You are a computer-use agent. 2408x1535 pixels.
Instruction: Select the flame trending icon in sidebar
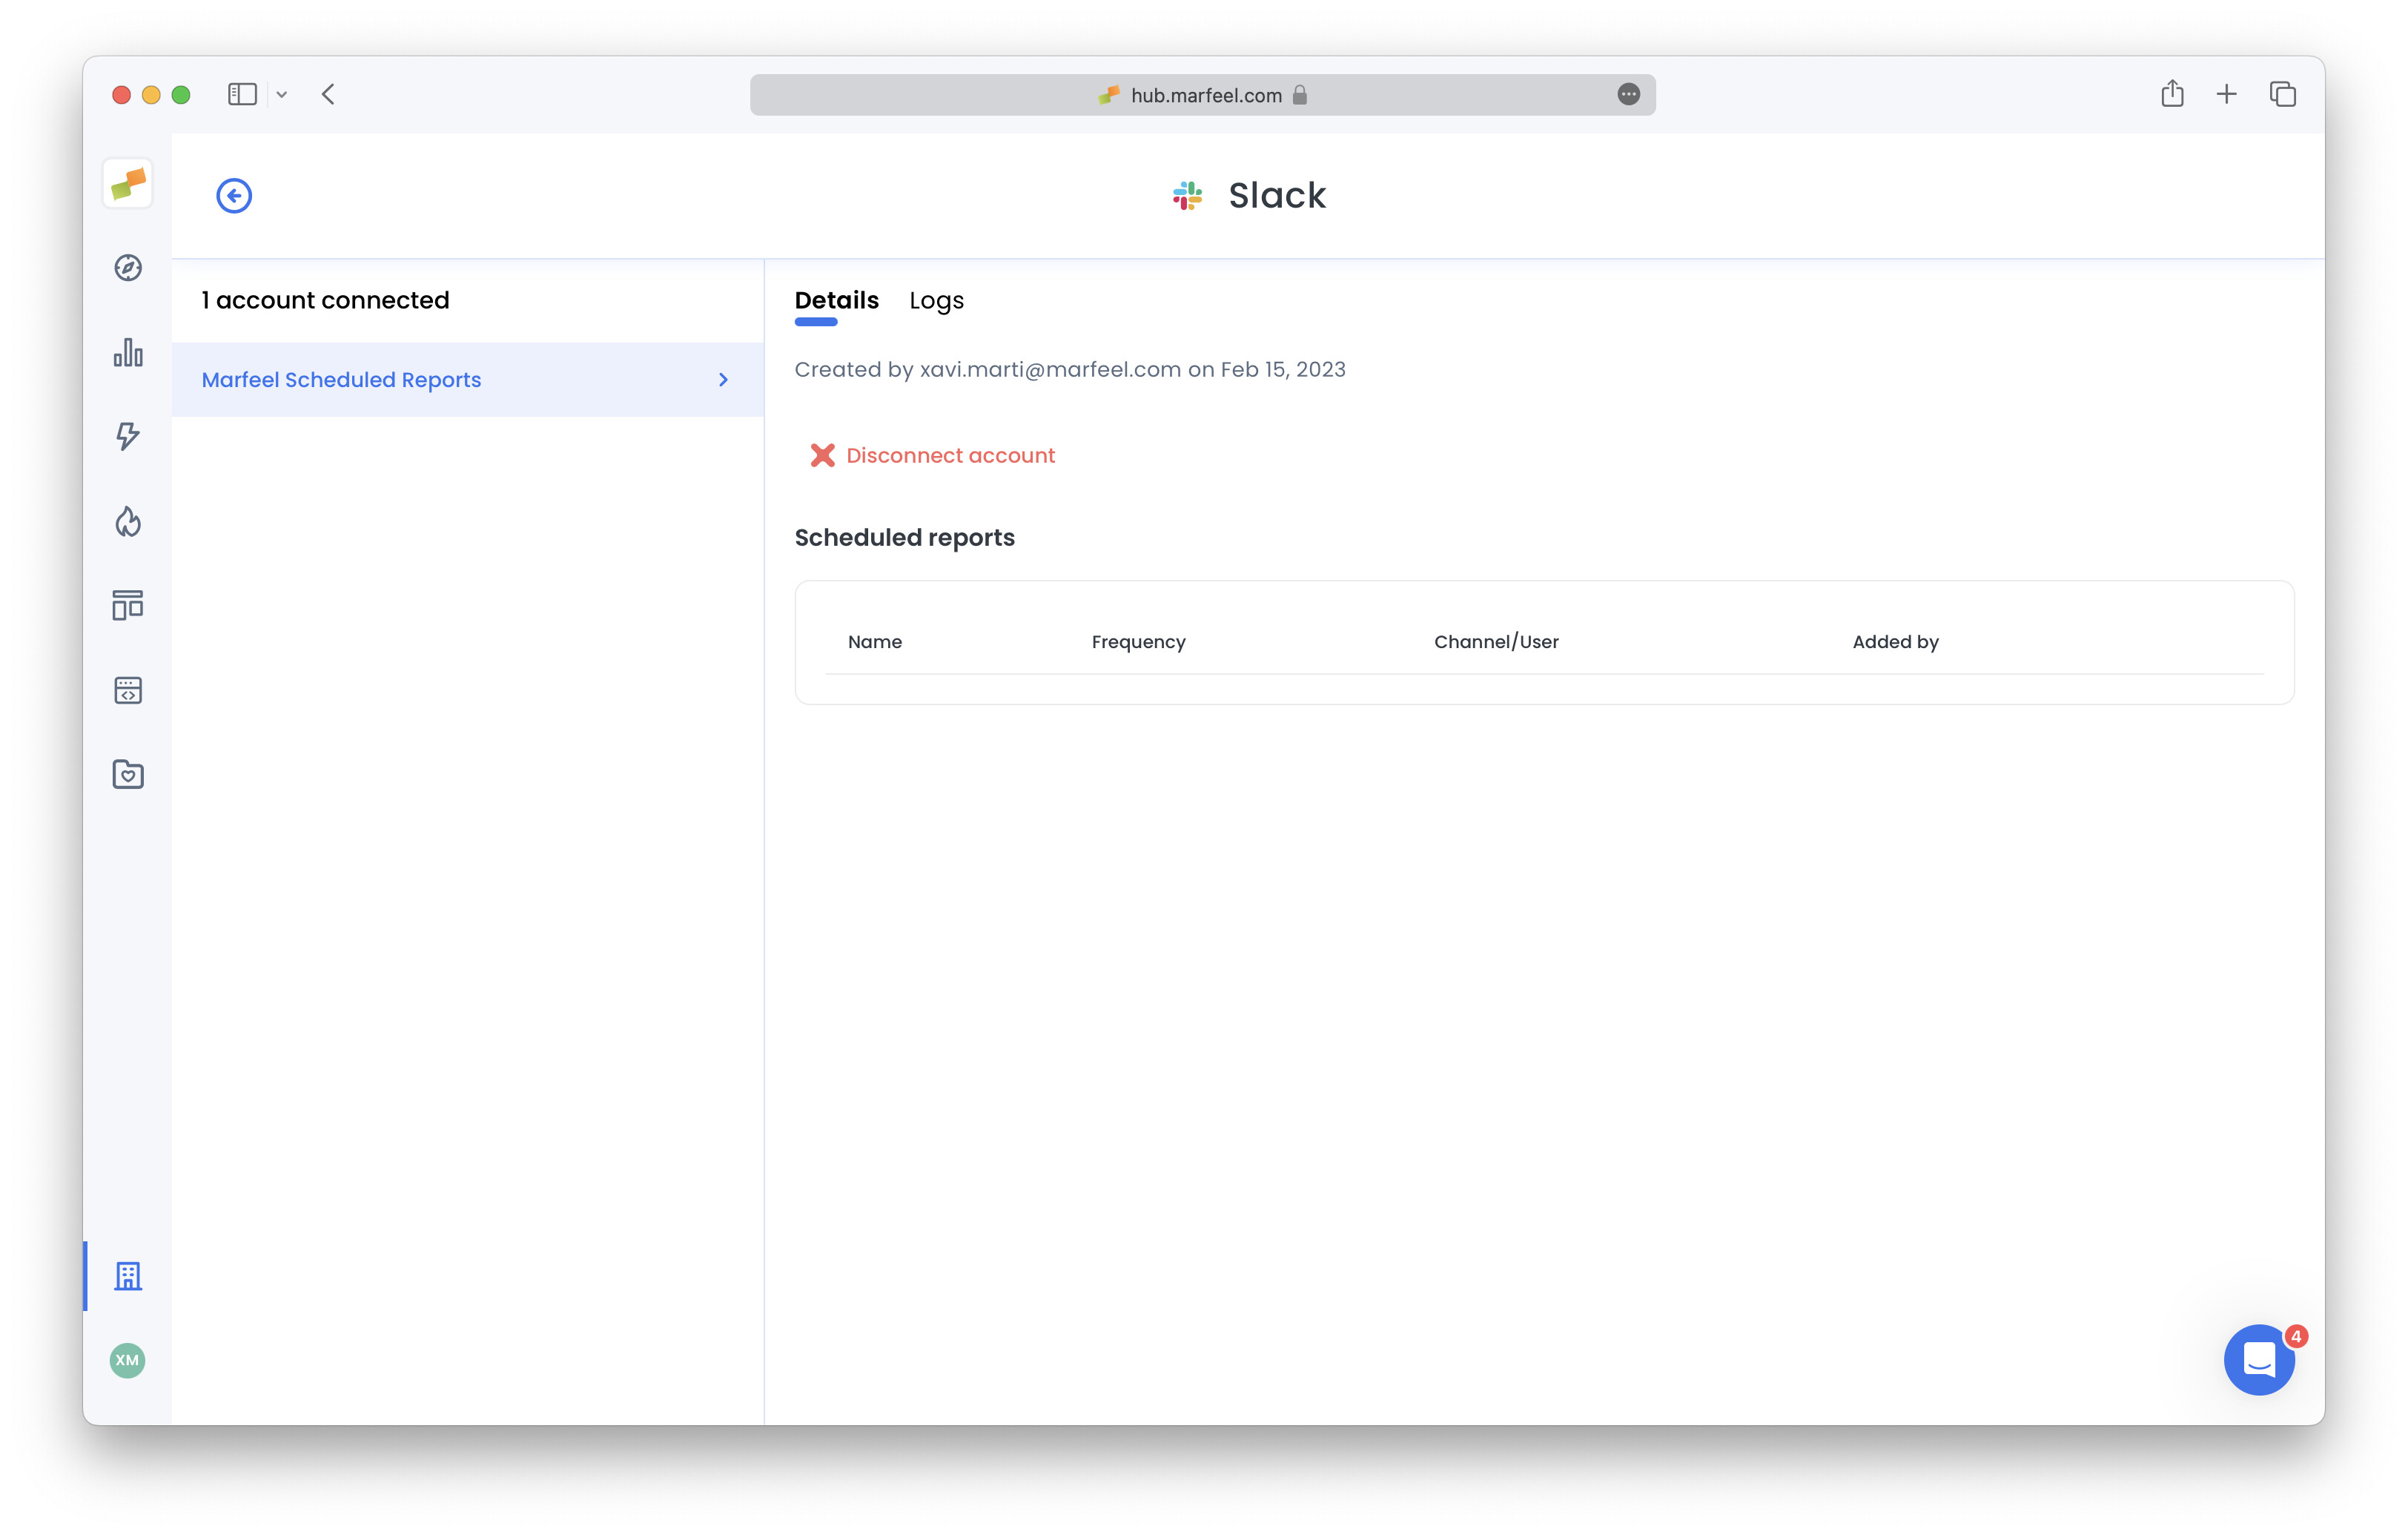[x=127, y=521]
